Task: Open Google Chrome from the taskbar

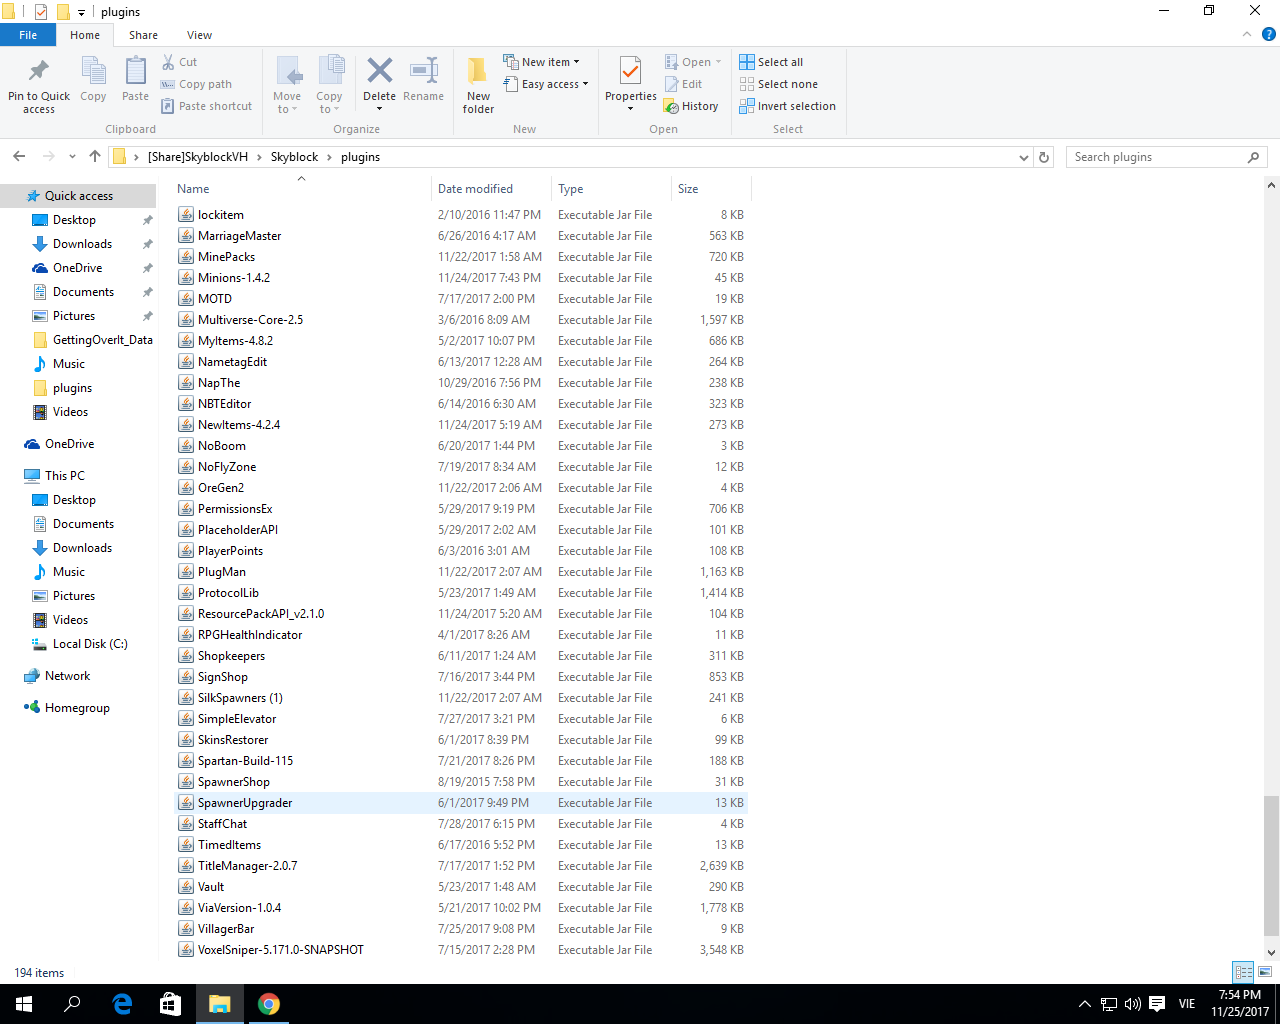Action: click(x=268, y=1004)
